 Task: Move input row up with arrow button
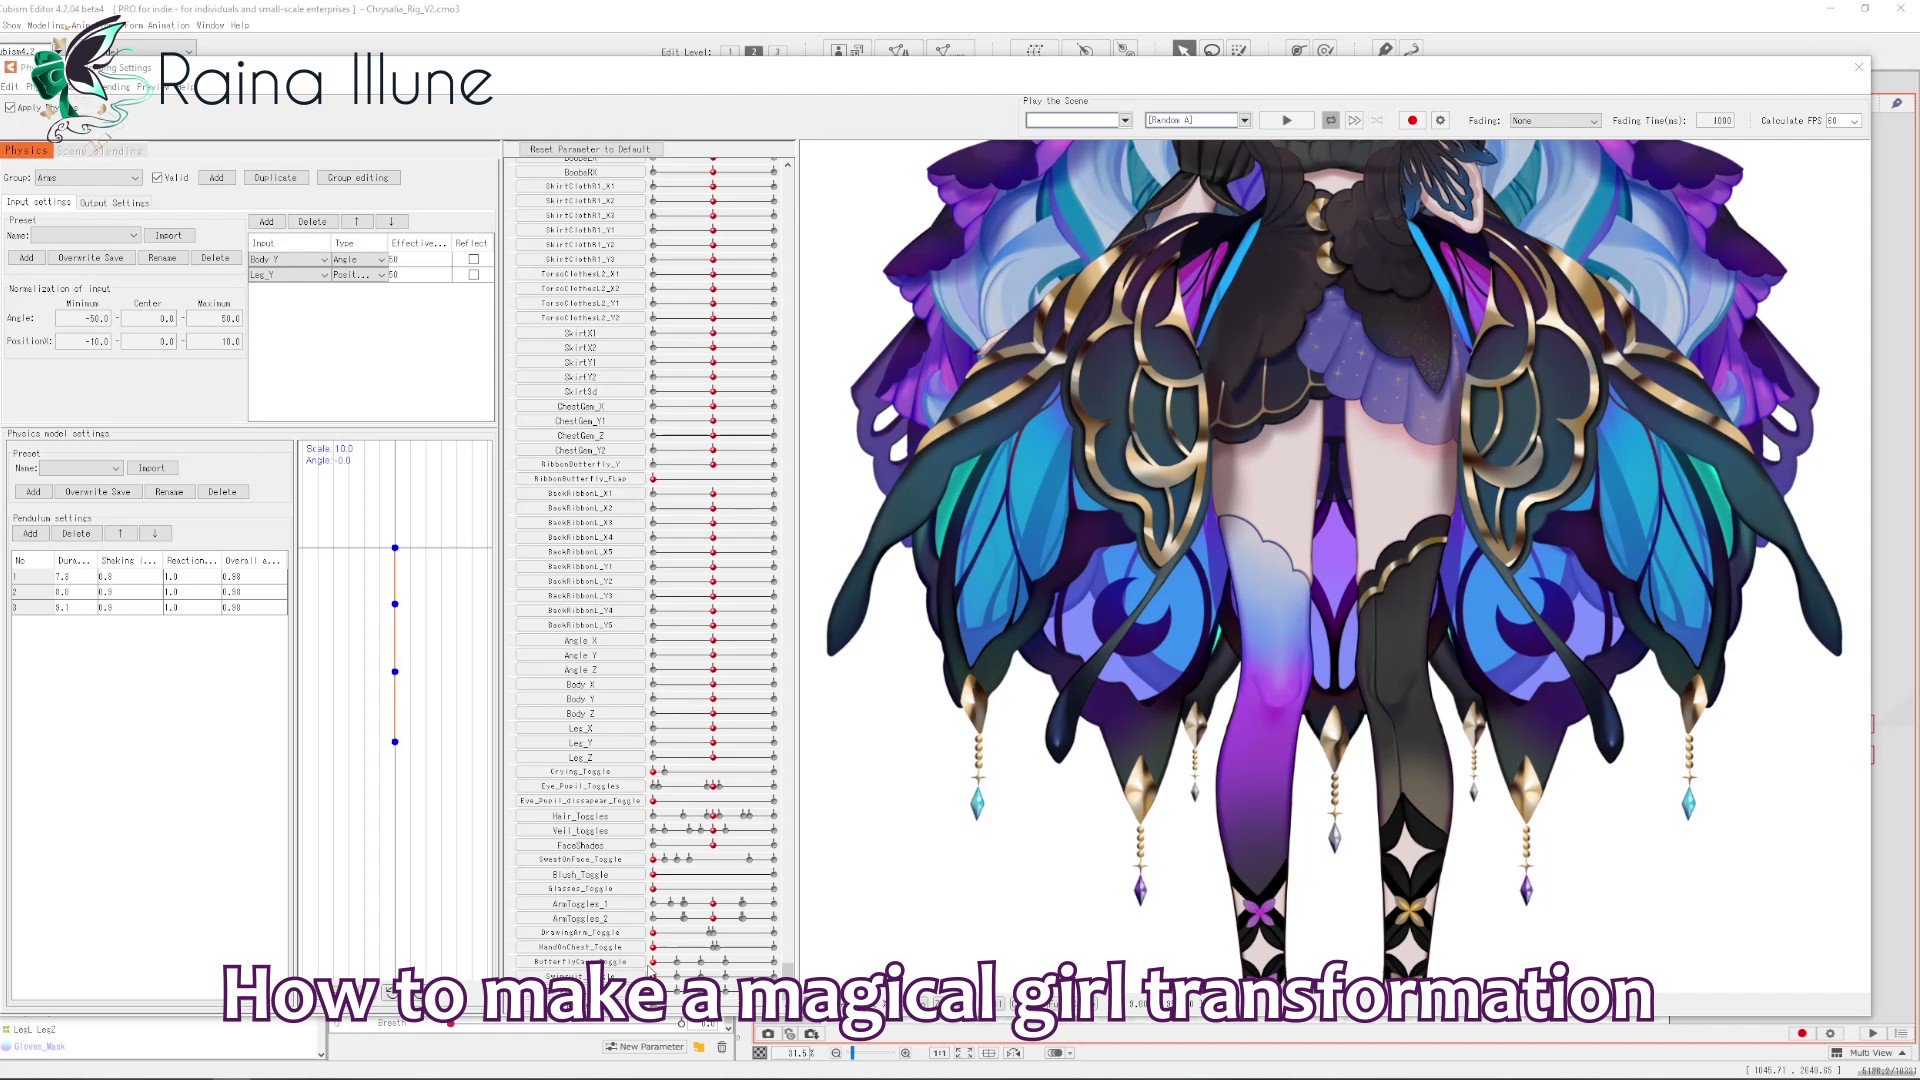pos(356,222)
